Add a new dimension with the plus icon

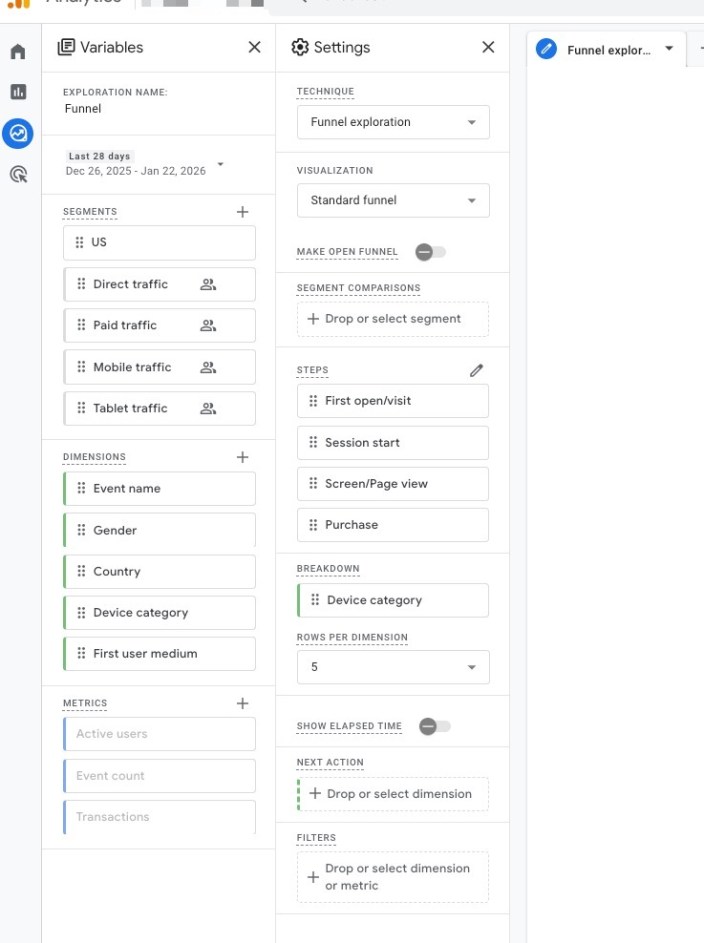(242, 457)
